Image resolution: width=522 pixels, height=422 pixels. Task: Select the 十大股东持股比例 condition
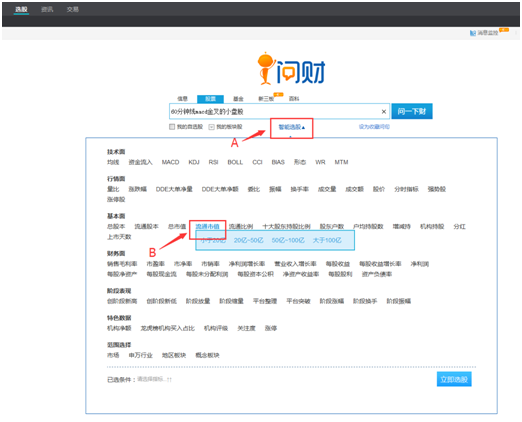(x=286, y=227)
